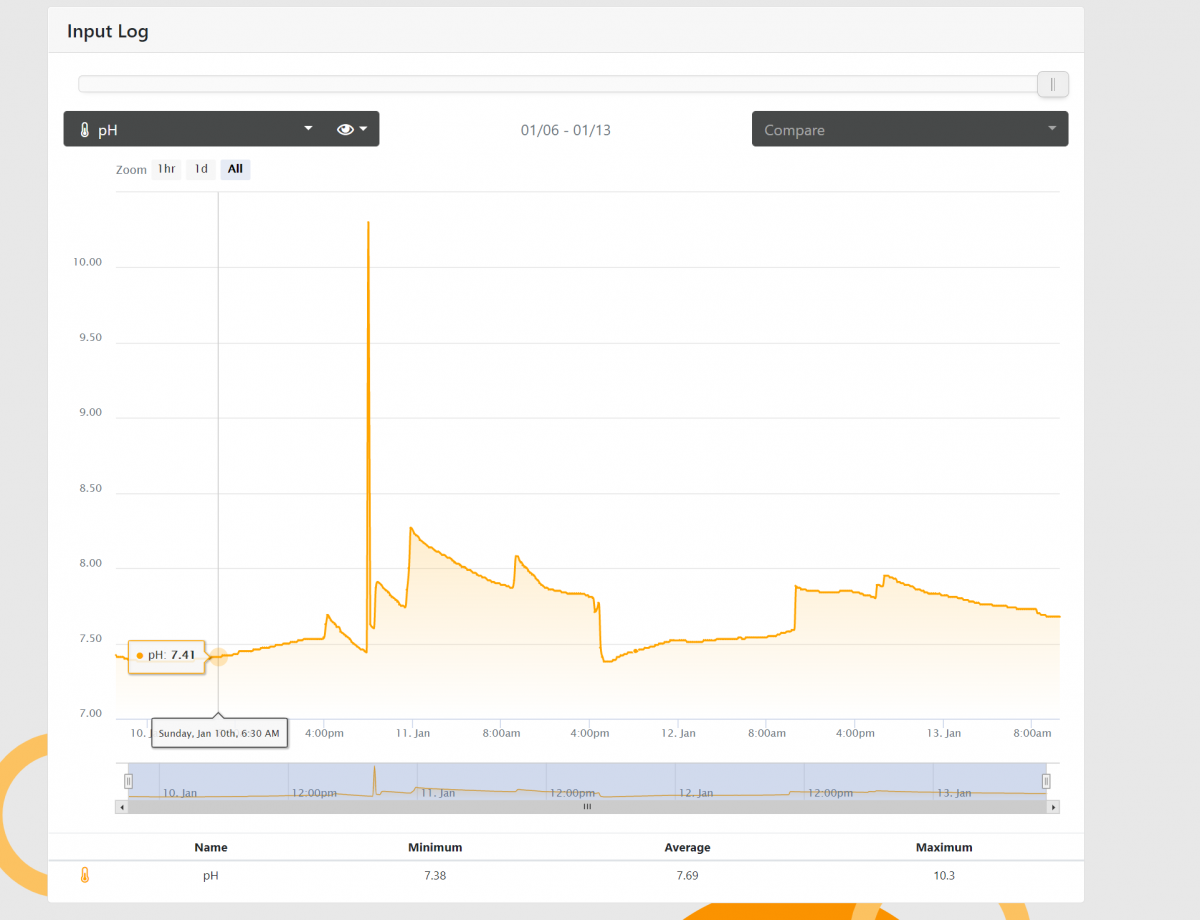Click the minimum value 7.38
Image resolution: width=1200 pixels, height=920 pixels.
435,876
